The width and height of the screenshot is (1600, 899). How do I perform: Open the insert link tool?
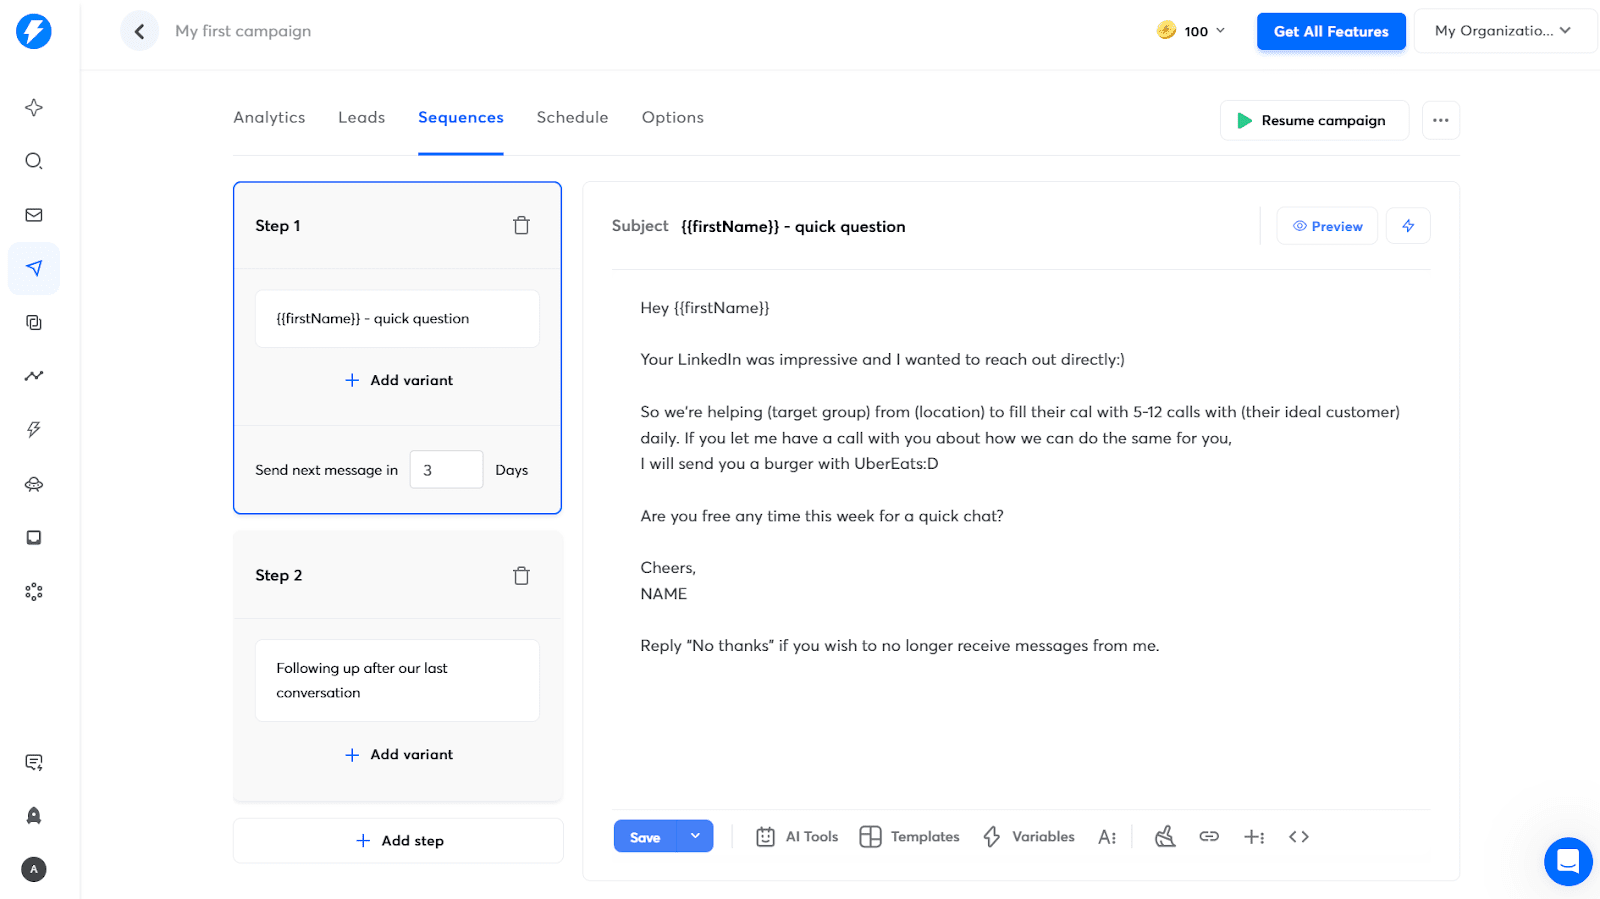click(x=1209, y=837)
